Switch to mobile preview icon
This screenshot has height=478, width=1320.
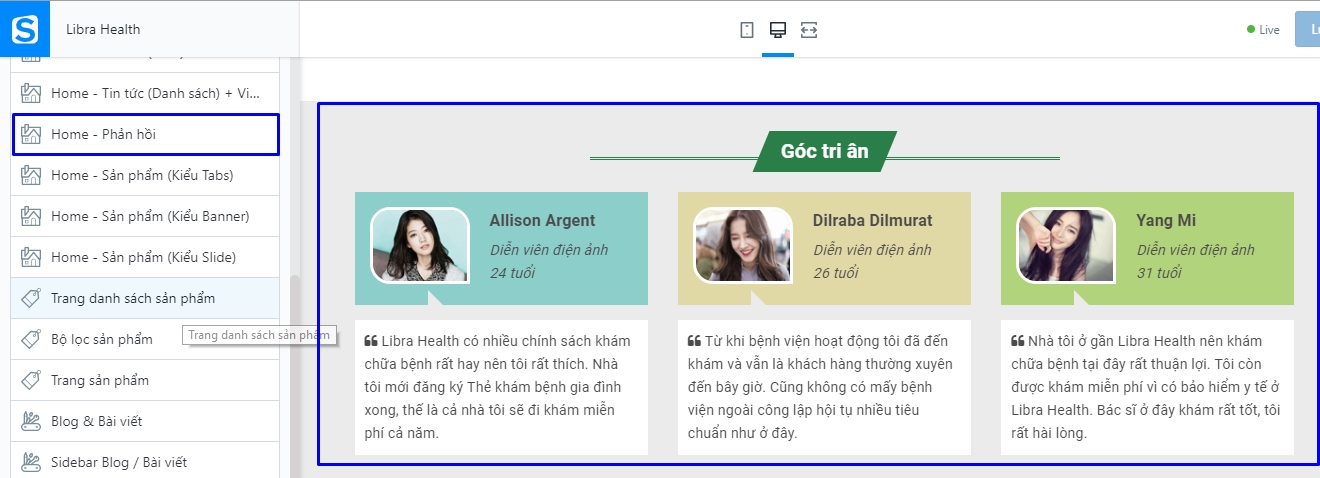tap(746, 30)
